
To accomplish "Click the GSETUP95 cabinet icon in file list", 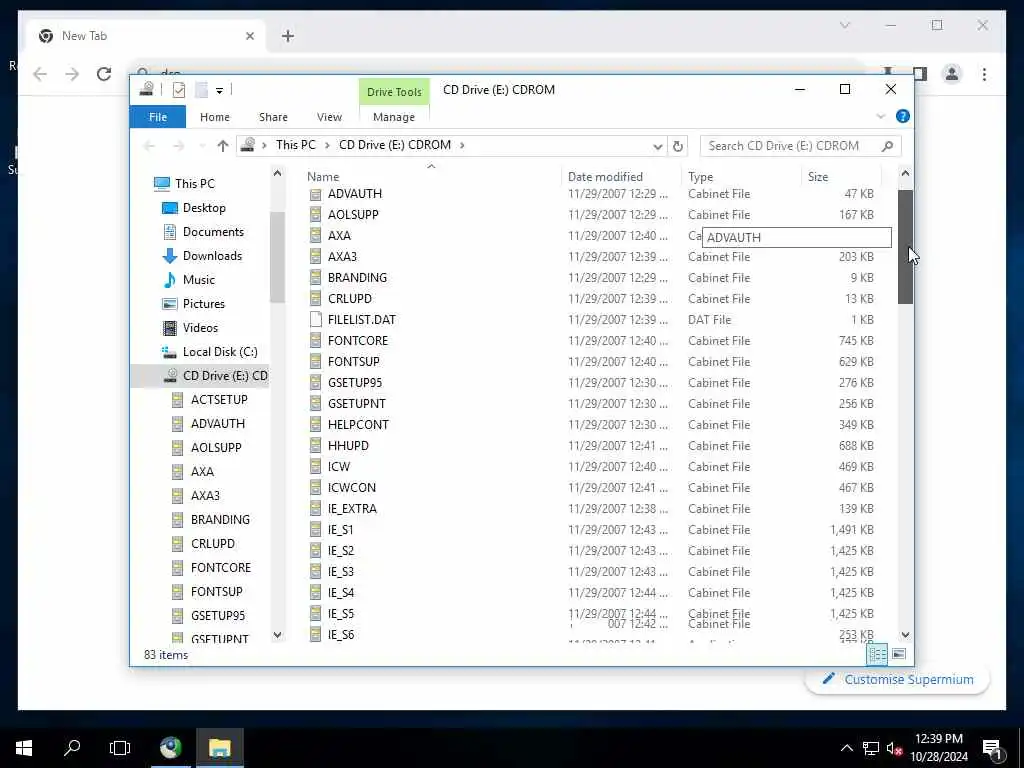I will pyautogui.click(x=315, y=383).
